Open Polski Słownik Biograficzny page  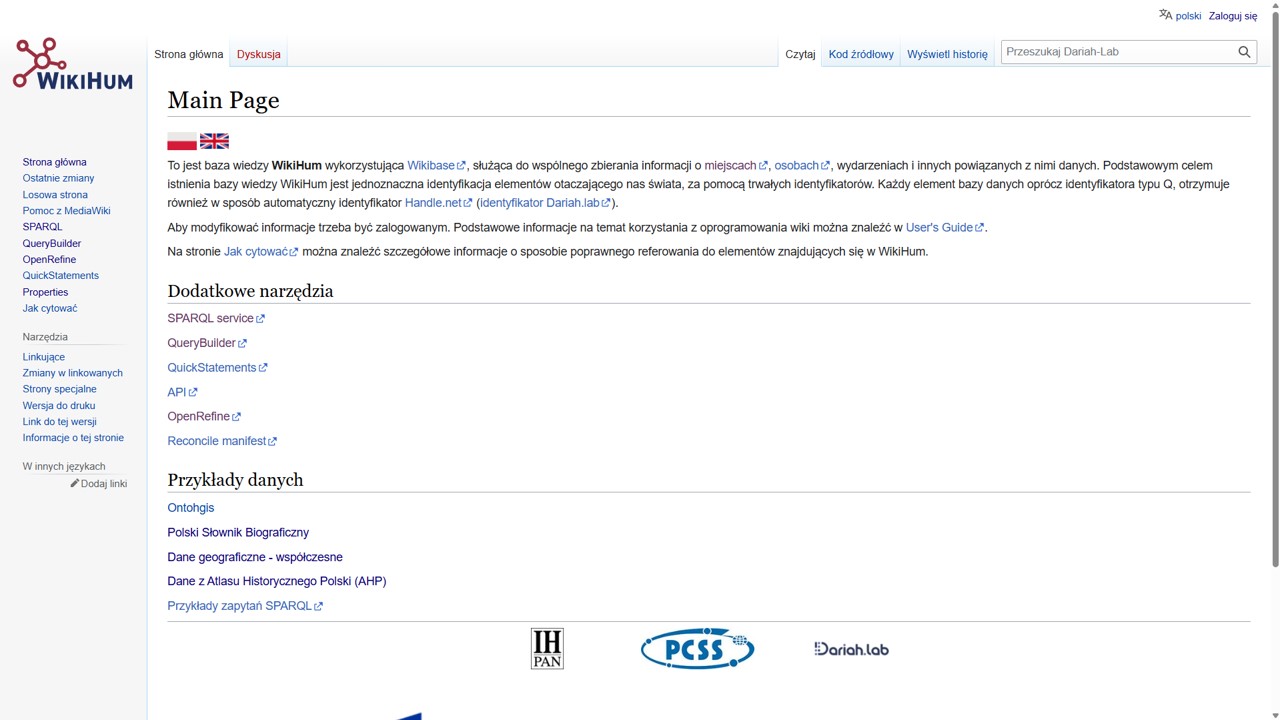[x=238, y=532]
